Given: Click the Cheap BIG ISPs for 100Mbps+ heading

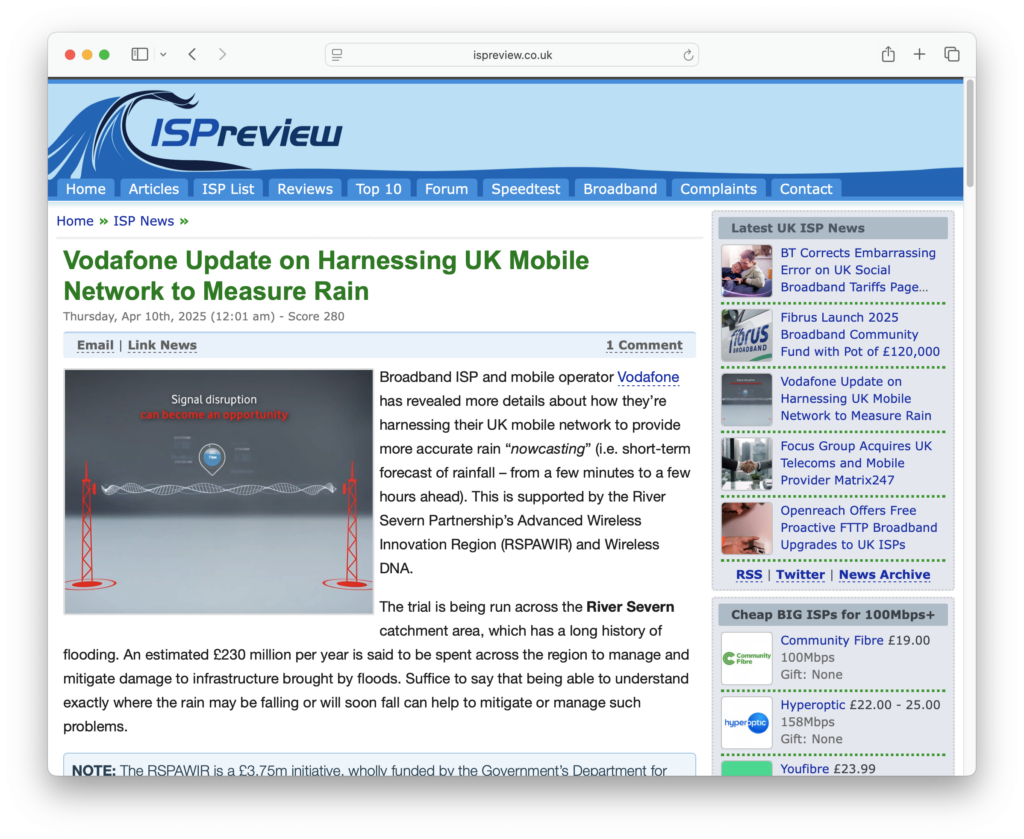Looking at the screenshot, I should coord(833,614).
